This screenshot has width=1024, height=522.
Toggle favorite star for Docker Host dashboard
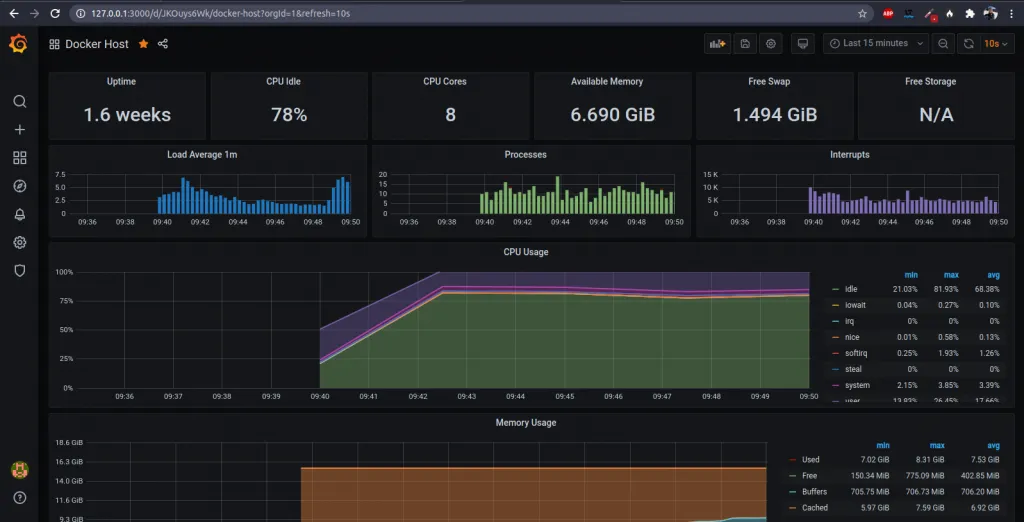143,44
